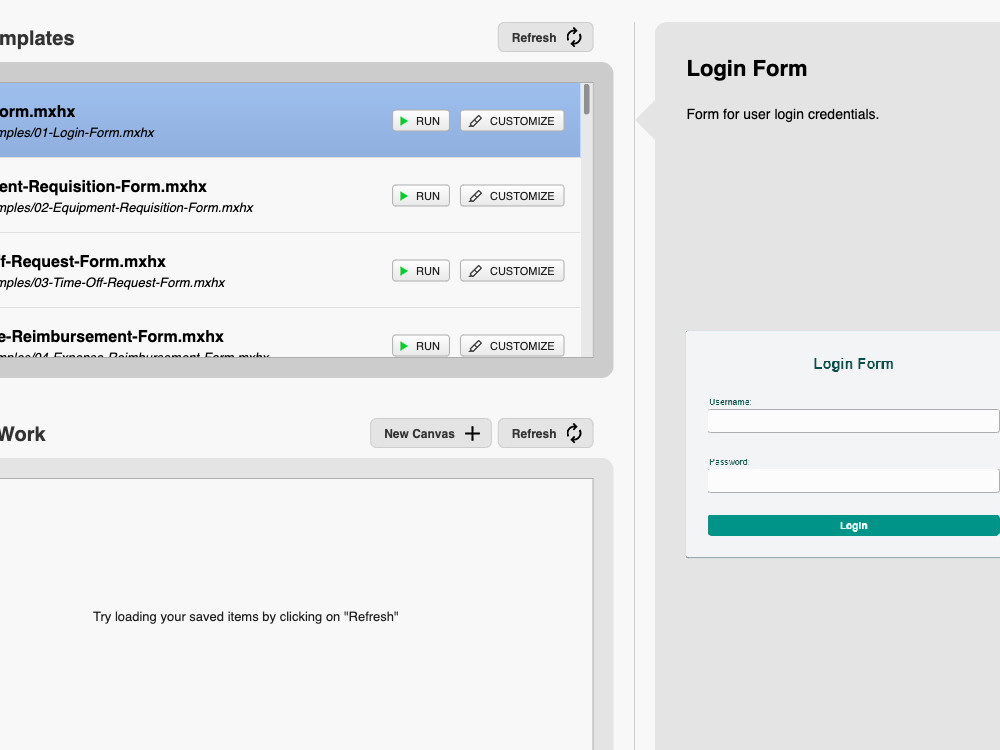
Task: Customize the Expense-Reimbursement-Form template
Action: point(512,346)
